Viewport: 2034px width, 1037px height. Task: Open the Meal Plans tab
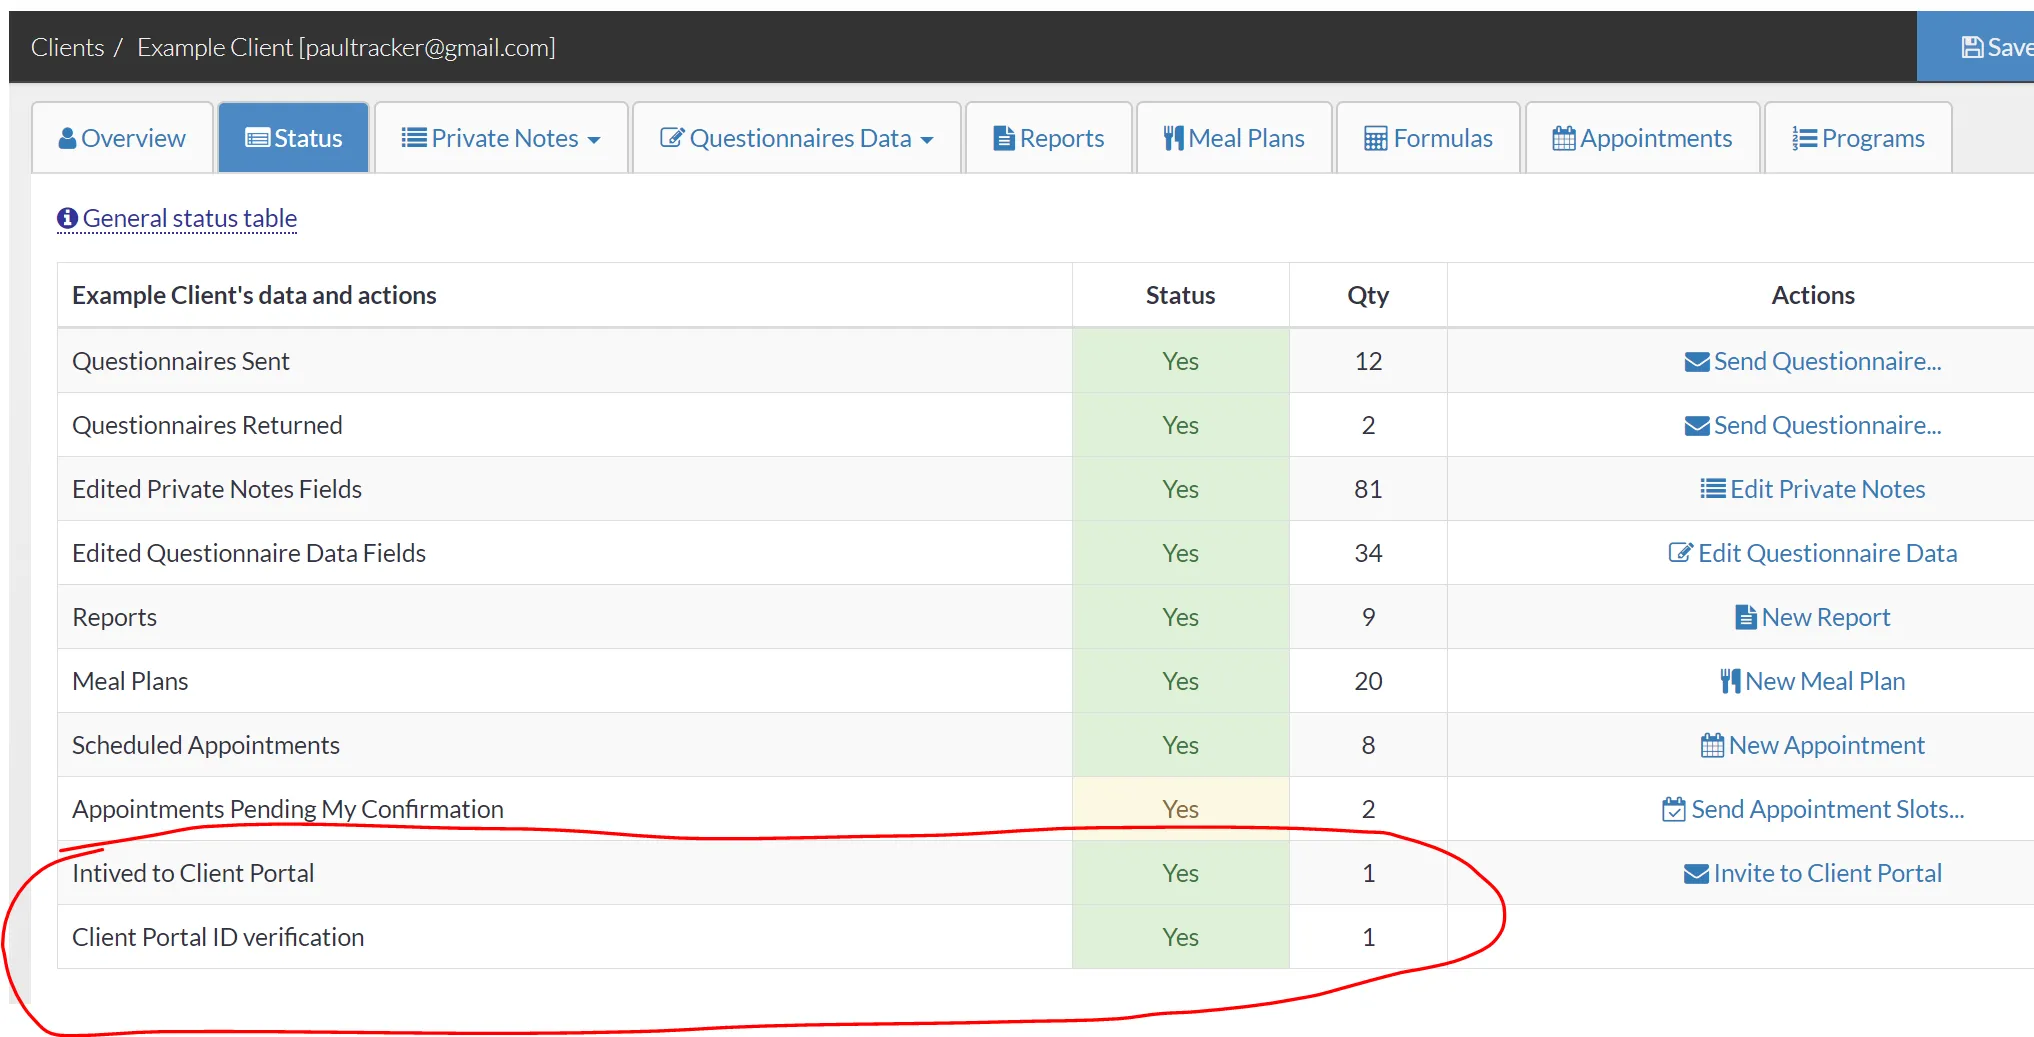click(x=1234, y=138)
